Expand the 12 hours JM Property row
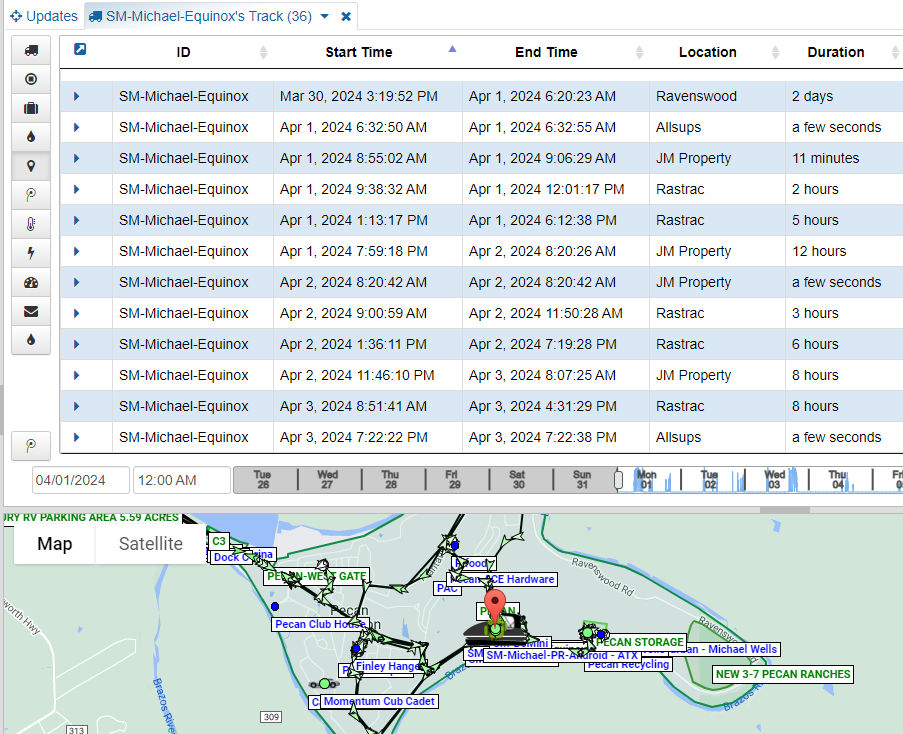903x734 pixels. coord(77,252)
